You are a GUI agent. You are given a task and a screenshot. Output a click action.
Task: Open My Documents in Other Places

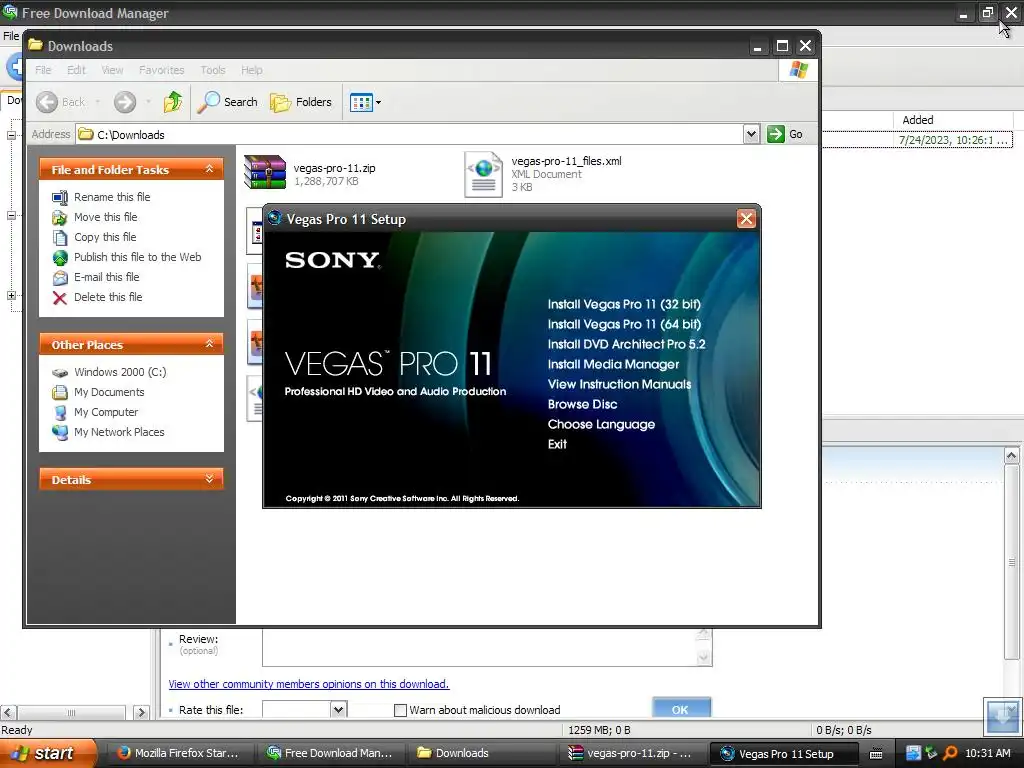pyautogui.click(x=109, y=392)
